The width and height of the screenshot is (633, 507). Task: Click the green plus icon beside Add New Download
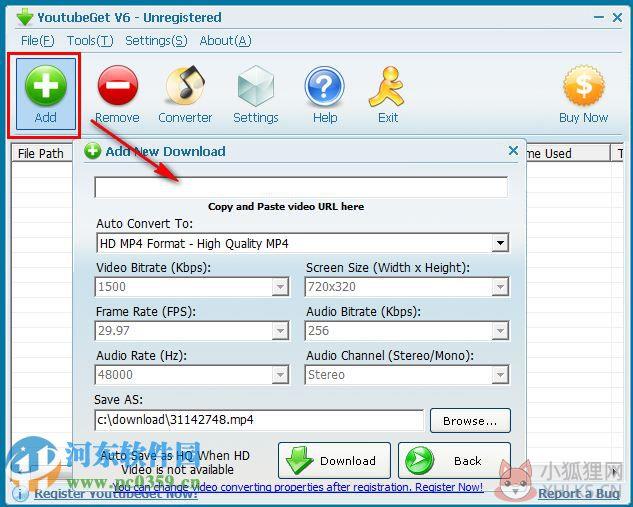tap(92, 151)
